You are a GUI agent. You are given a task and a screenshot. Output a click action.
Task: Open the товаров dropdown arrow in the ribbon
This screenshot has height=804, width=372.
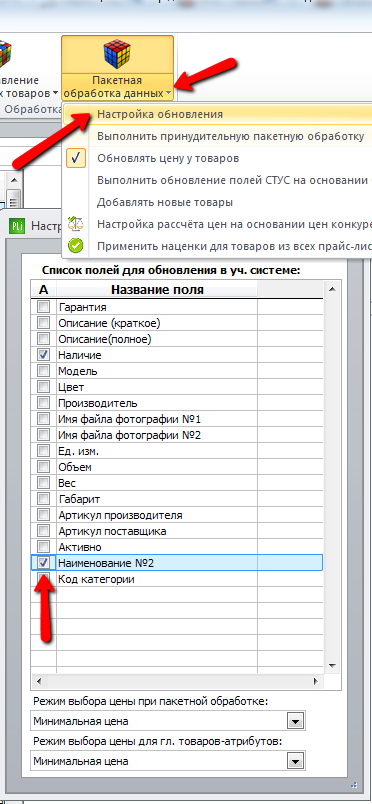click(x=55, y=94)
